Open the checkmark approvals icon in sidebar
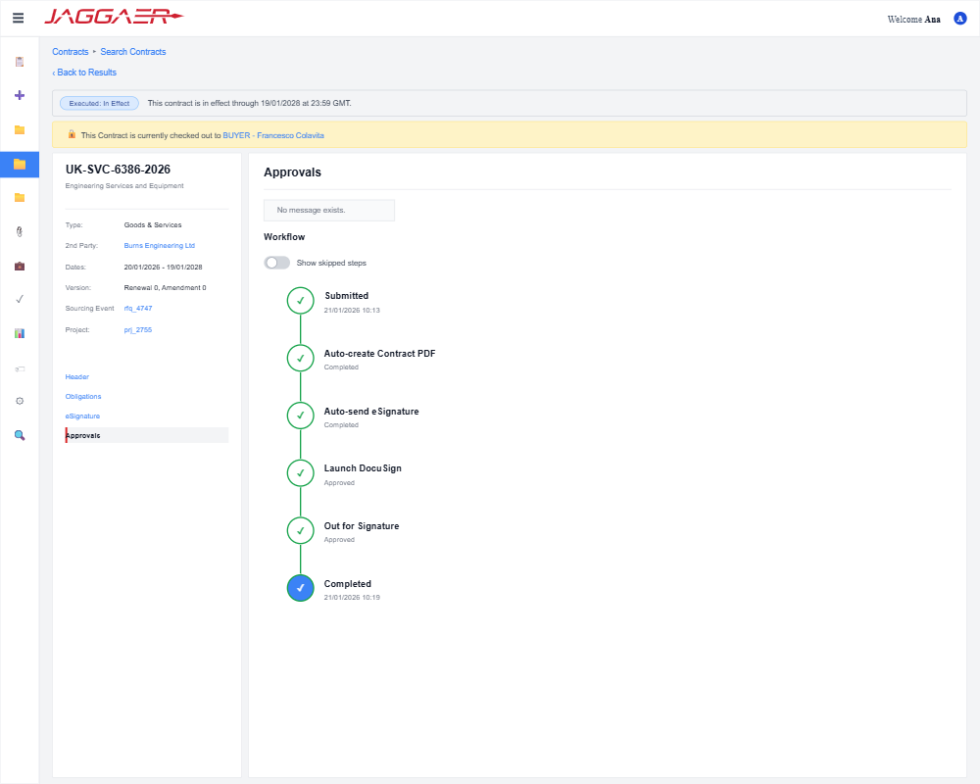The height and width of the screenshot is (784, 980). [x=19, y=299]
